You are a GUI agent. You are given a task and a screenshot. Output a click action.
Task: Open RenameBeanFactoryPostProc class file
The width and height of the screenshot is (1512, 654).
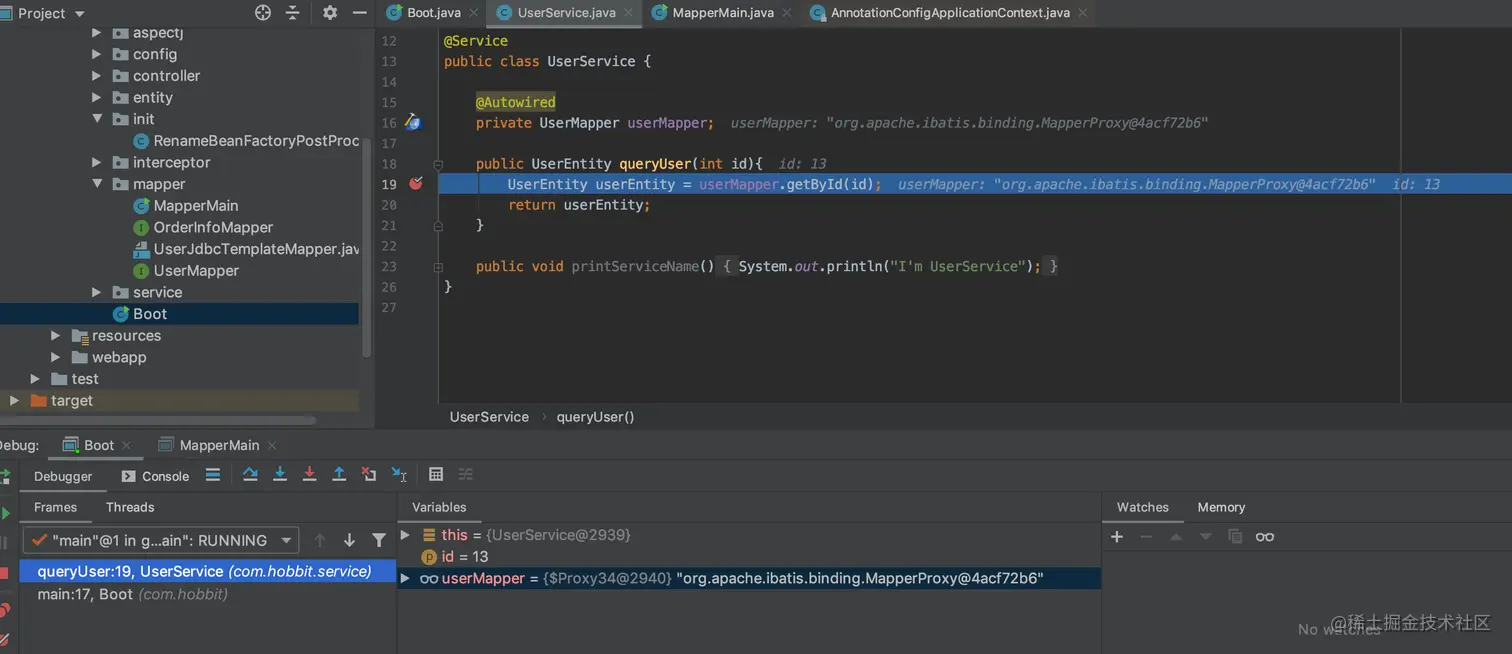pyautogui.click(x=246, y=141)
